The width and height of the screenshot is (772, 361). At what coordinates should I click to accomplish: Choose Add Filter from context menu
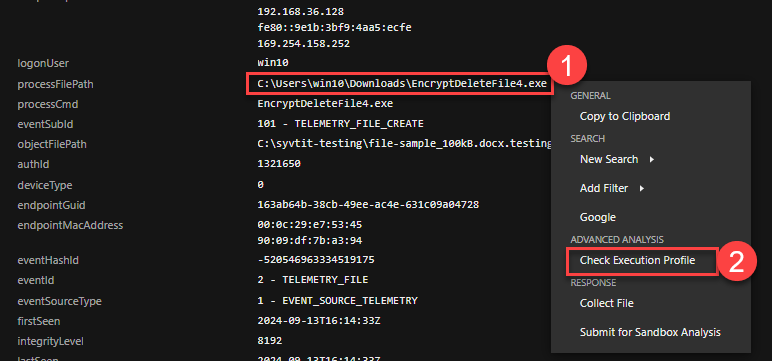pos(604,188)
